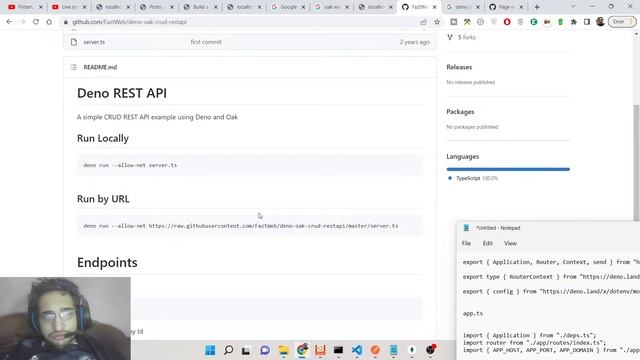Open the new tab plus button
The width and height of the screenshot is (640, 360).
pyautogui.click(x=537, y=7)
